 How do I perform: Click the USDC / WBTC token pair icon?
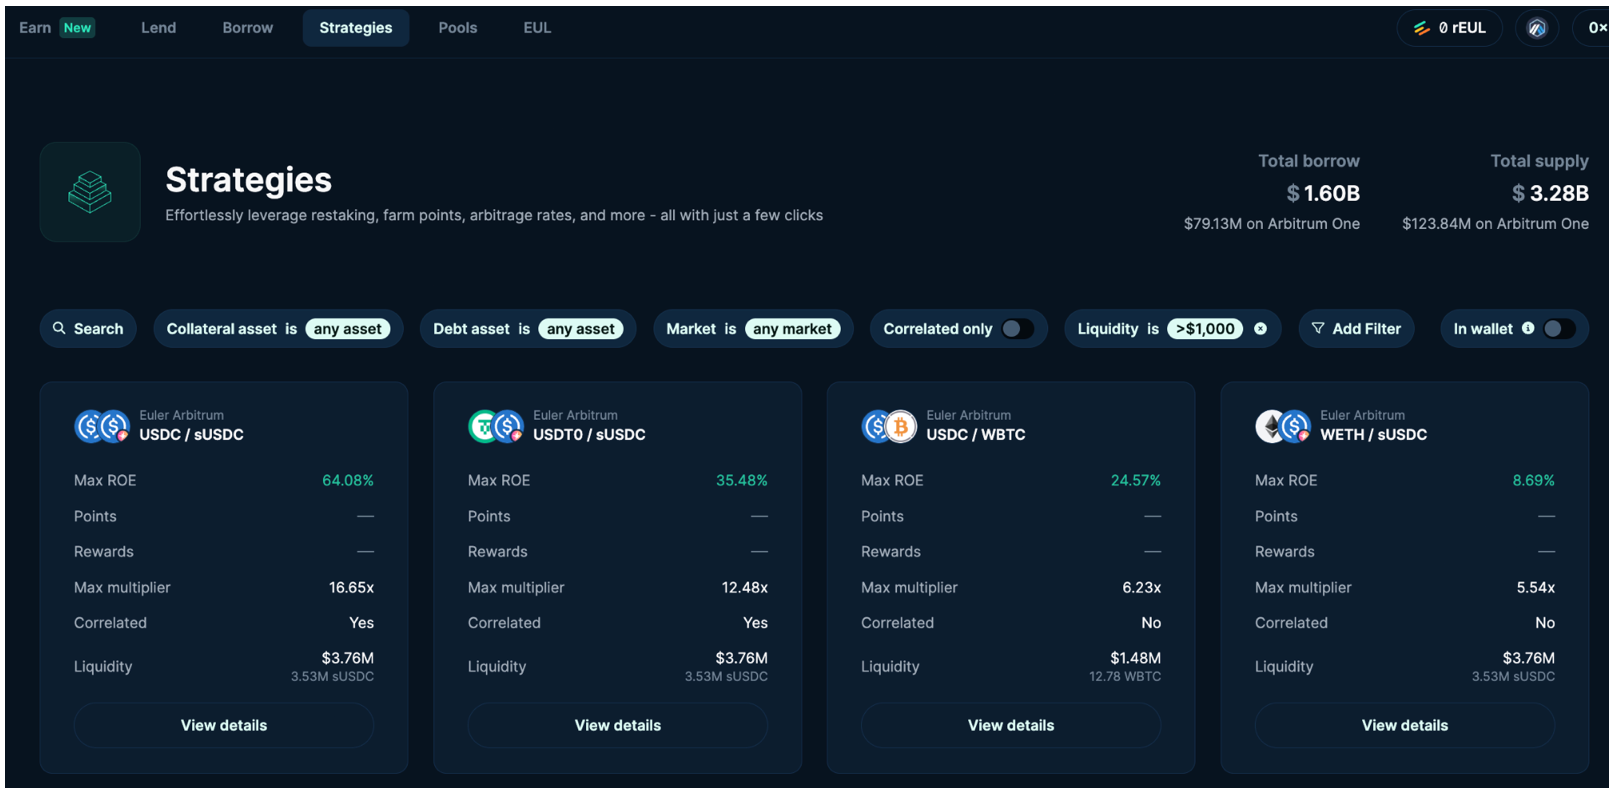[889, 426]
